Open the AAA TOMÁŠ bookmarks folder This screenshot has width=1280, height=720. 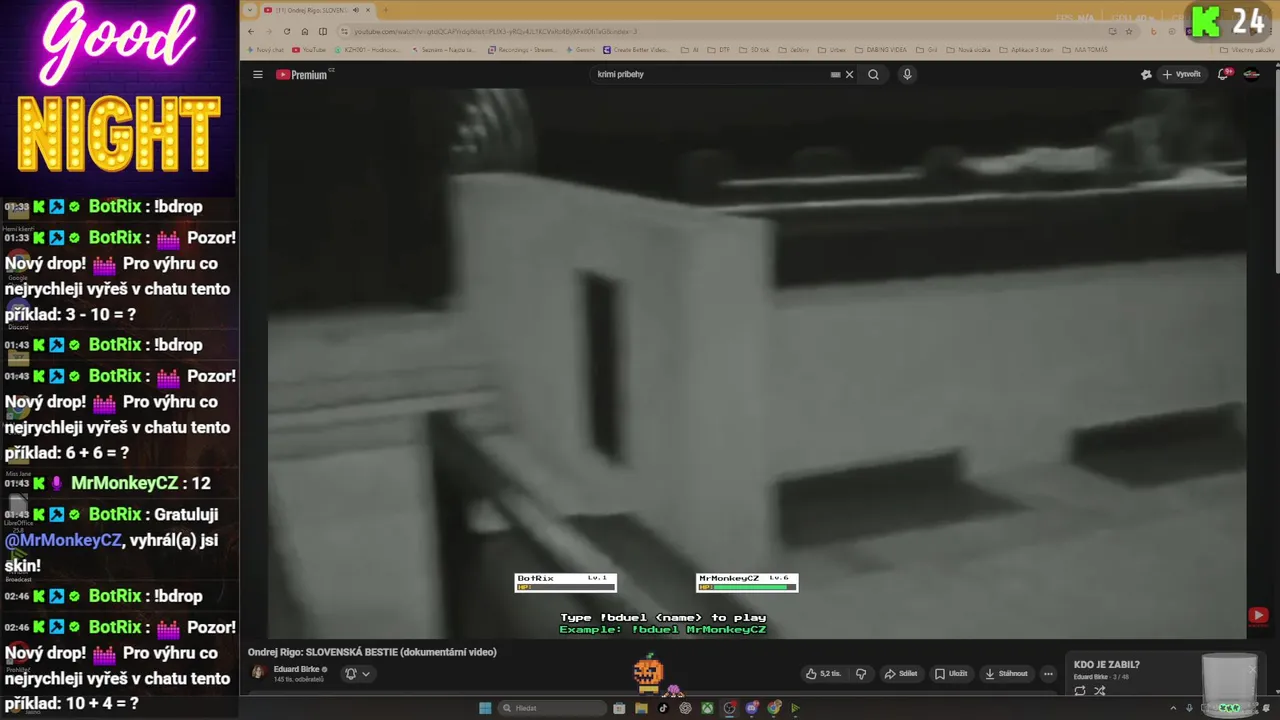click(1085, 49)
